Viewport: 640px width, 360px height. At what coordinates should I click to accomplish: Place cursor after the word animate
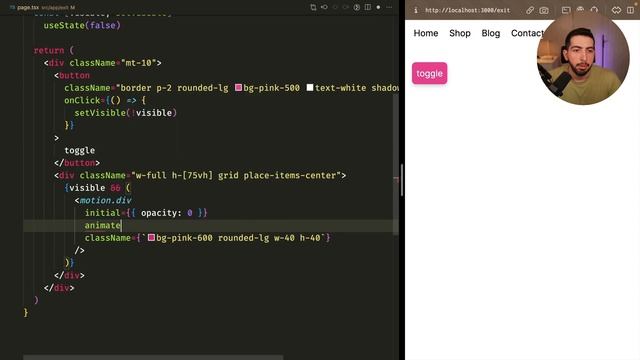[121, 225]
